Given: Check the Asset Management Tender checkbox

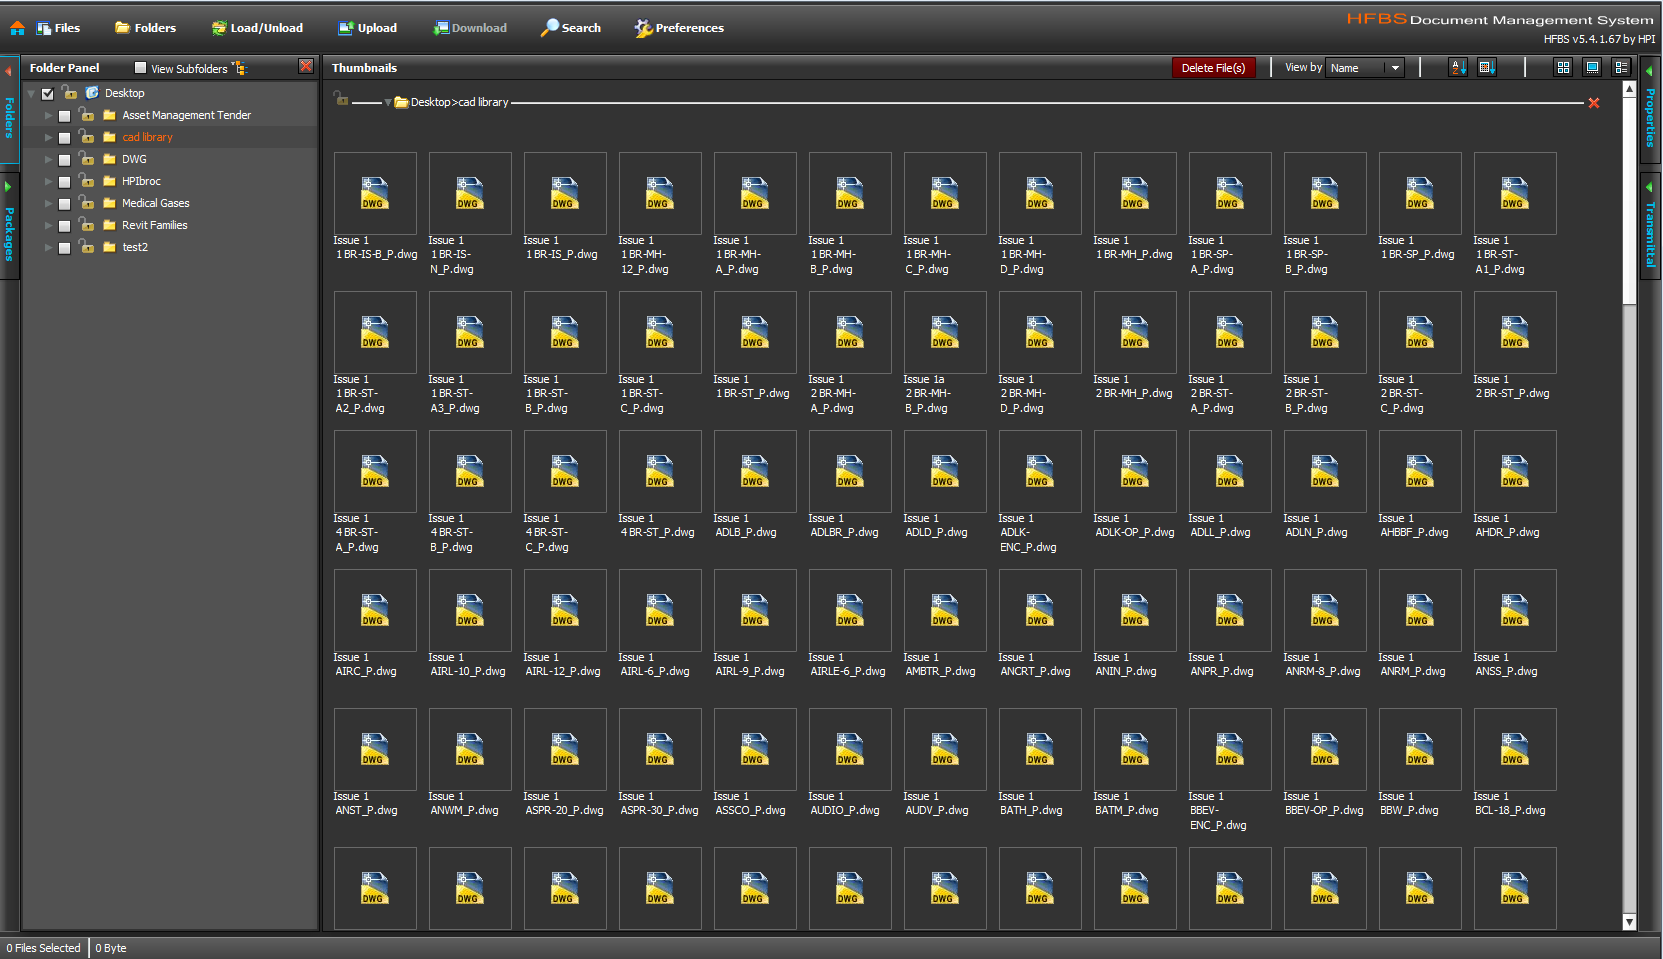Looking at the screenshot, I should click(x=64, y=115).
